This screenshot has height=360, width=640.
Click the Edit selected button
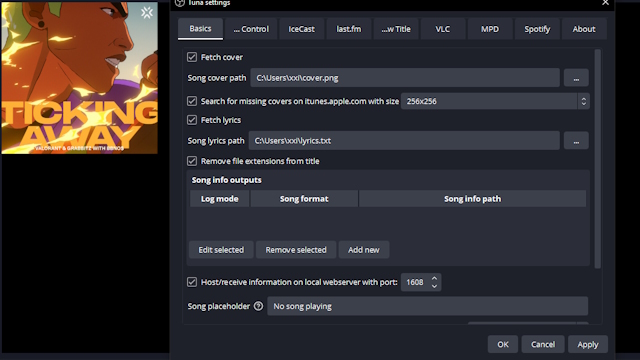pyautogui.click(x=221, y=250)
